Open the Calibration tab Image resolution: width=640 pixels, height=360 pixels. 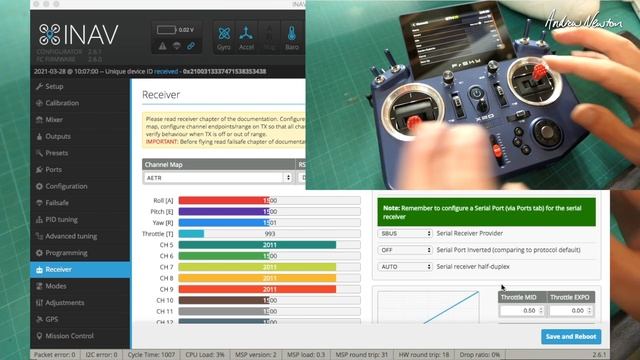(80, 103)
